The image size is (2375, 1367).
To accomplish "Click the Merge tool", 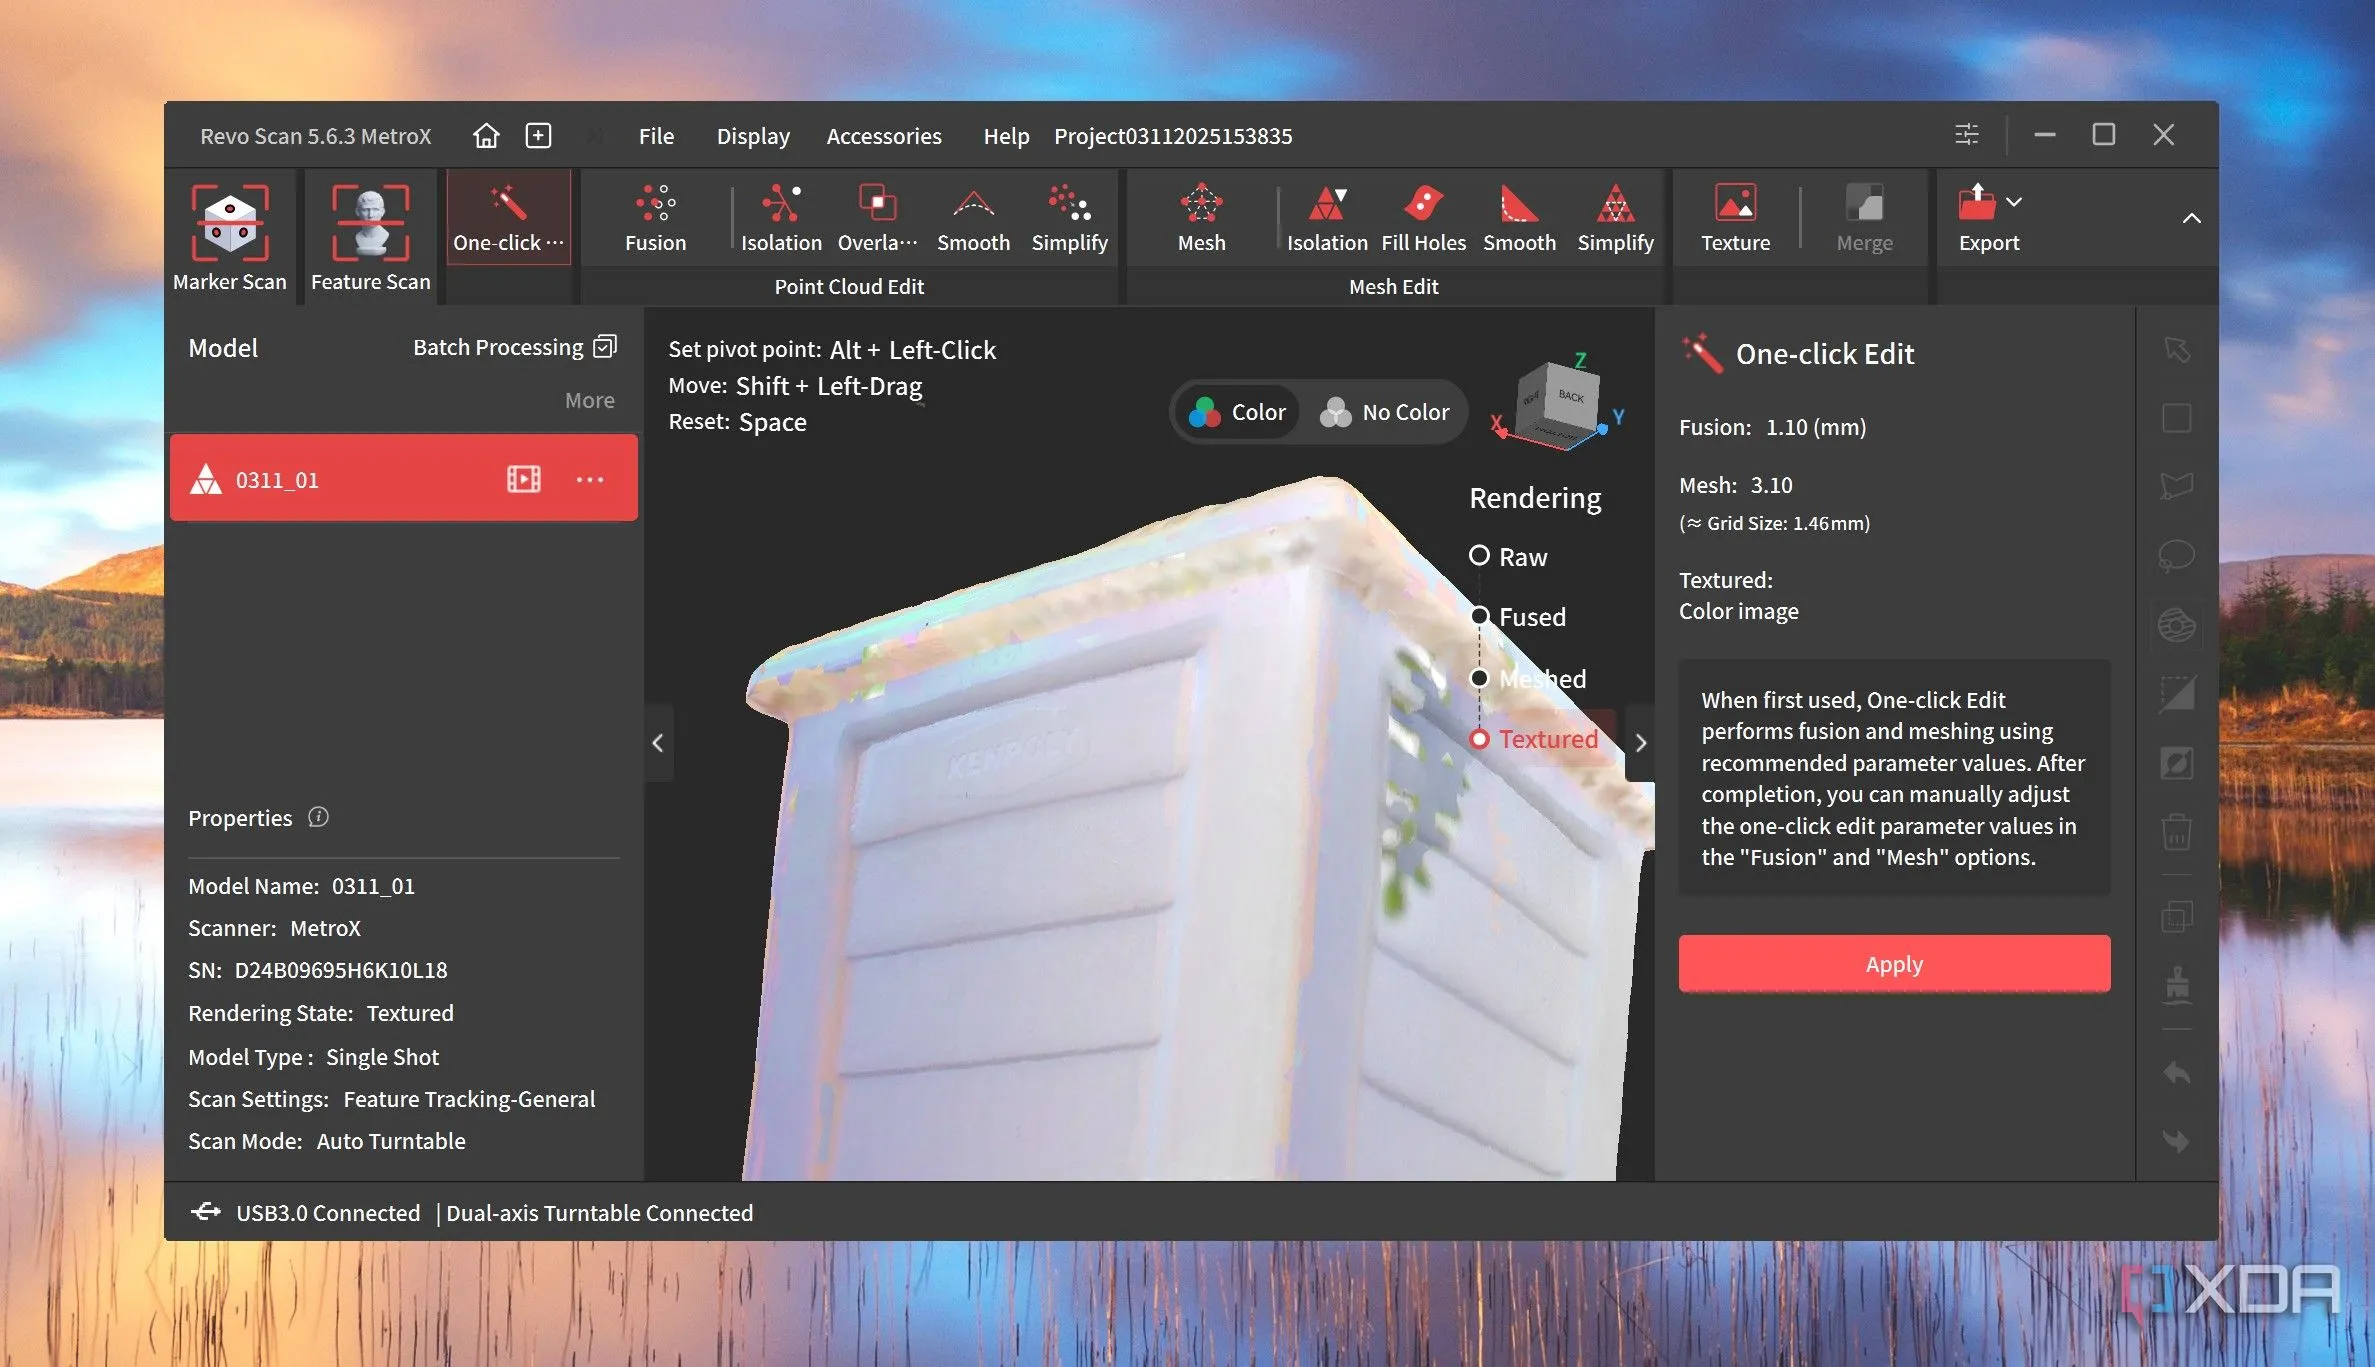I will 1864,218.
